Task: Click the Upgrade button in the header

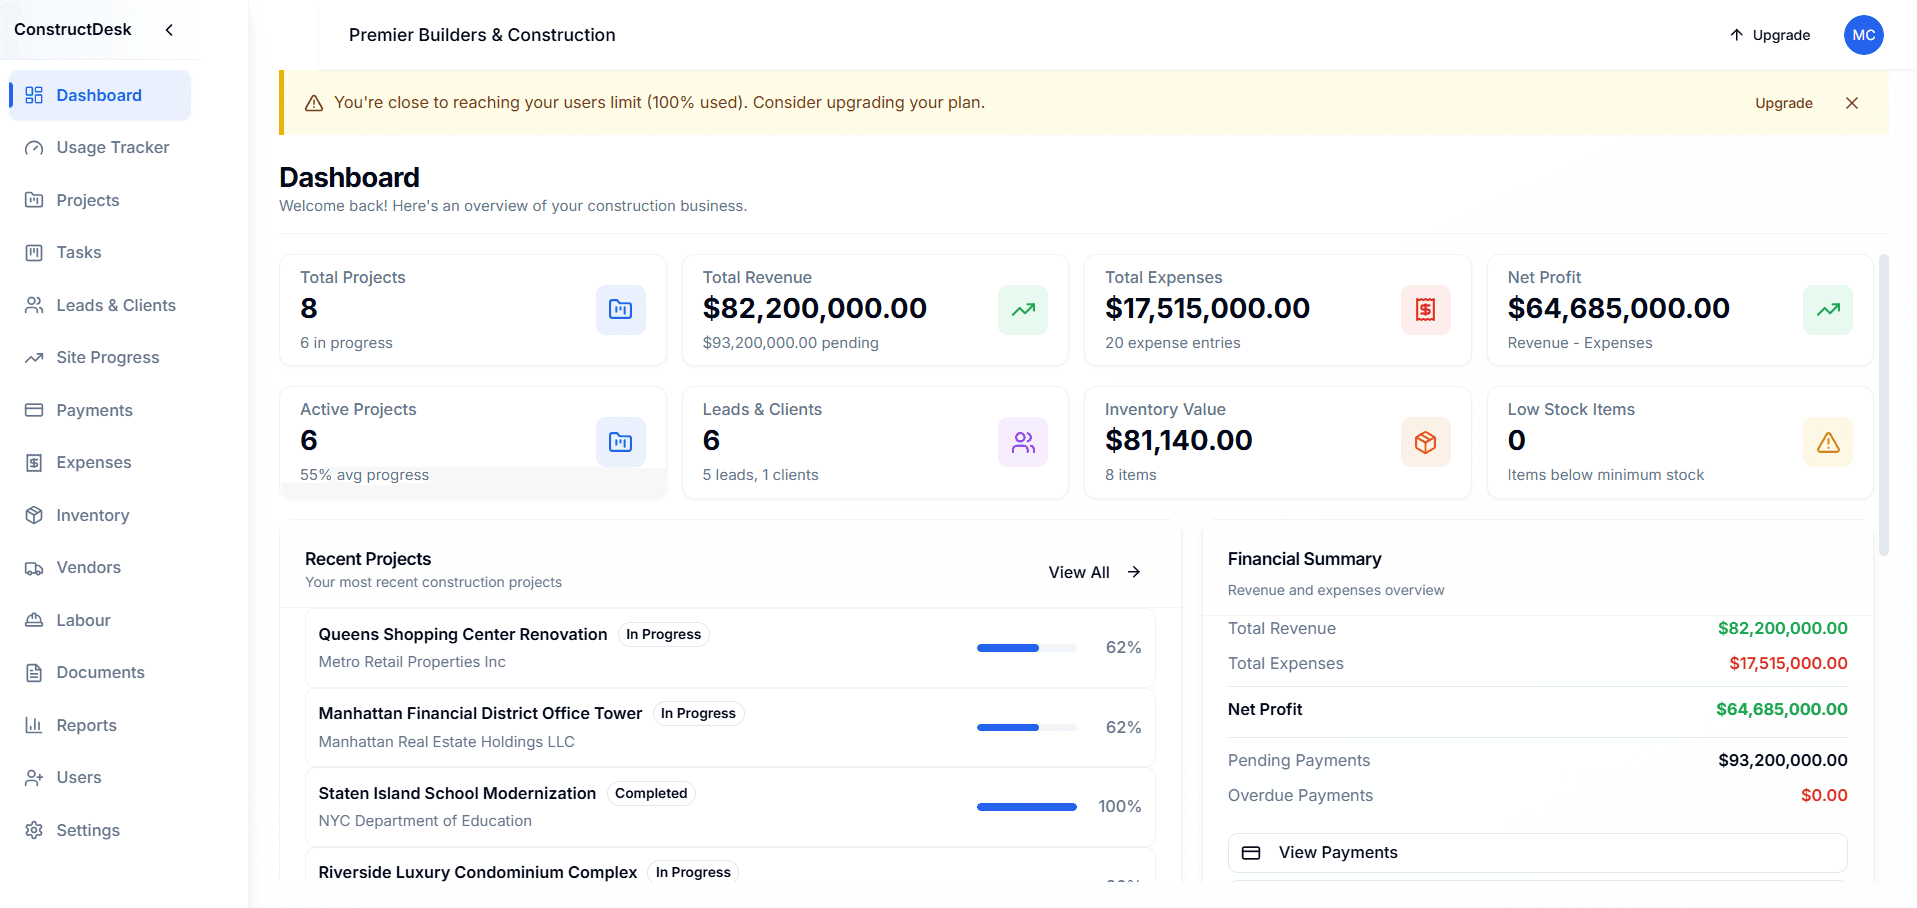Action: click(x=1769, y=35)
